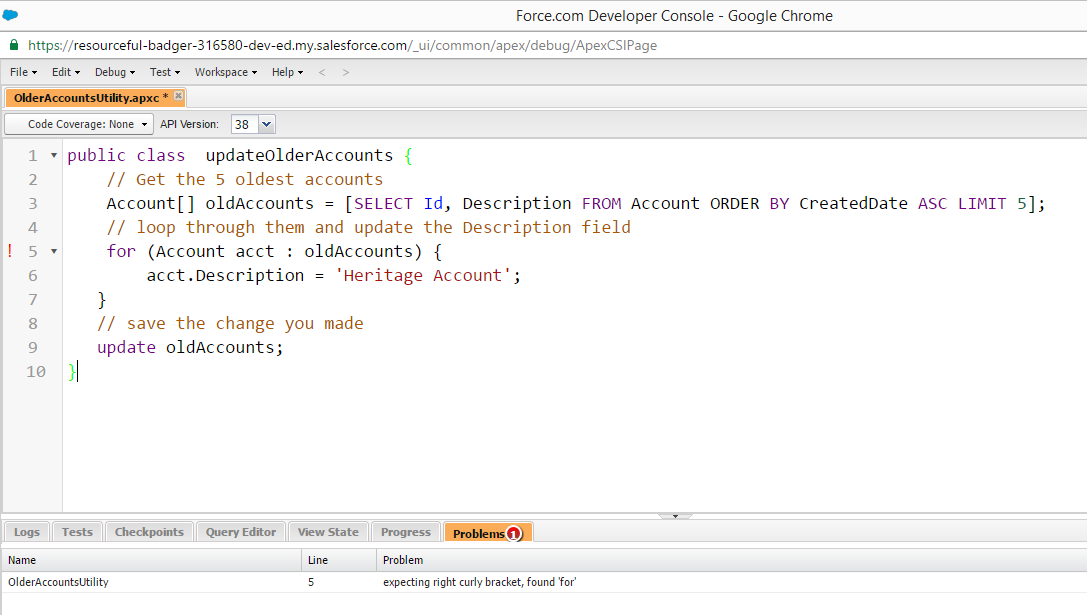Screen dimensions: 1087x615
Task: Select the OlderAccountsUtility problem row
Action: [58, 581]
